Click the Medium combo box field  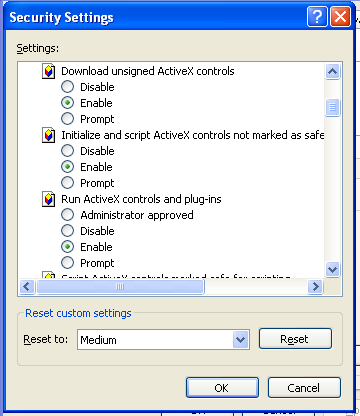[x=163, y=340]
